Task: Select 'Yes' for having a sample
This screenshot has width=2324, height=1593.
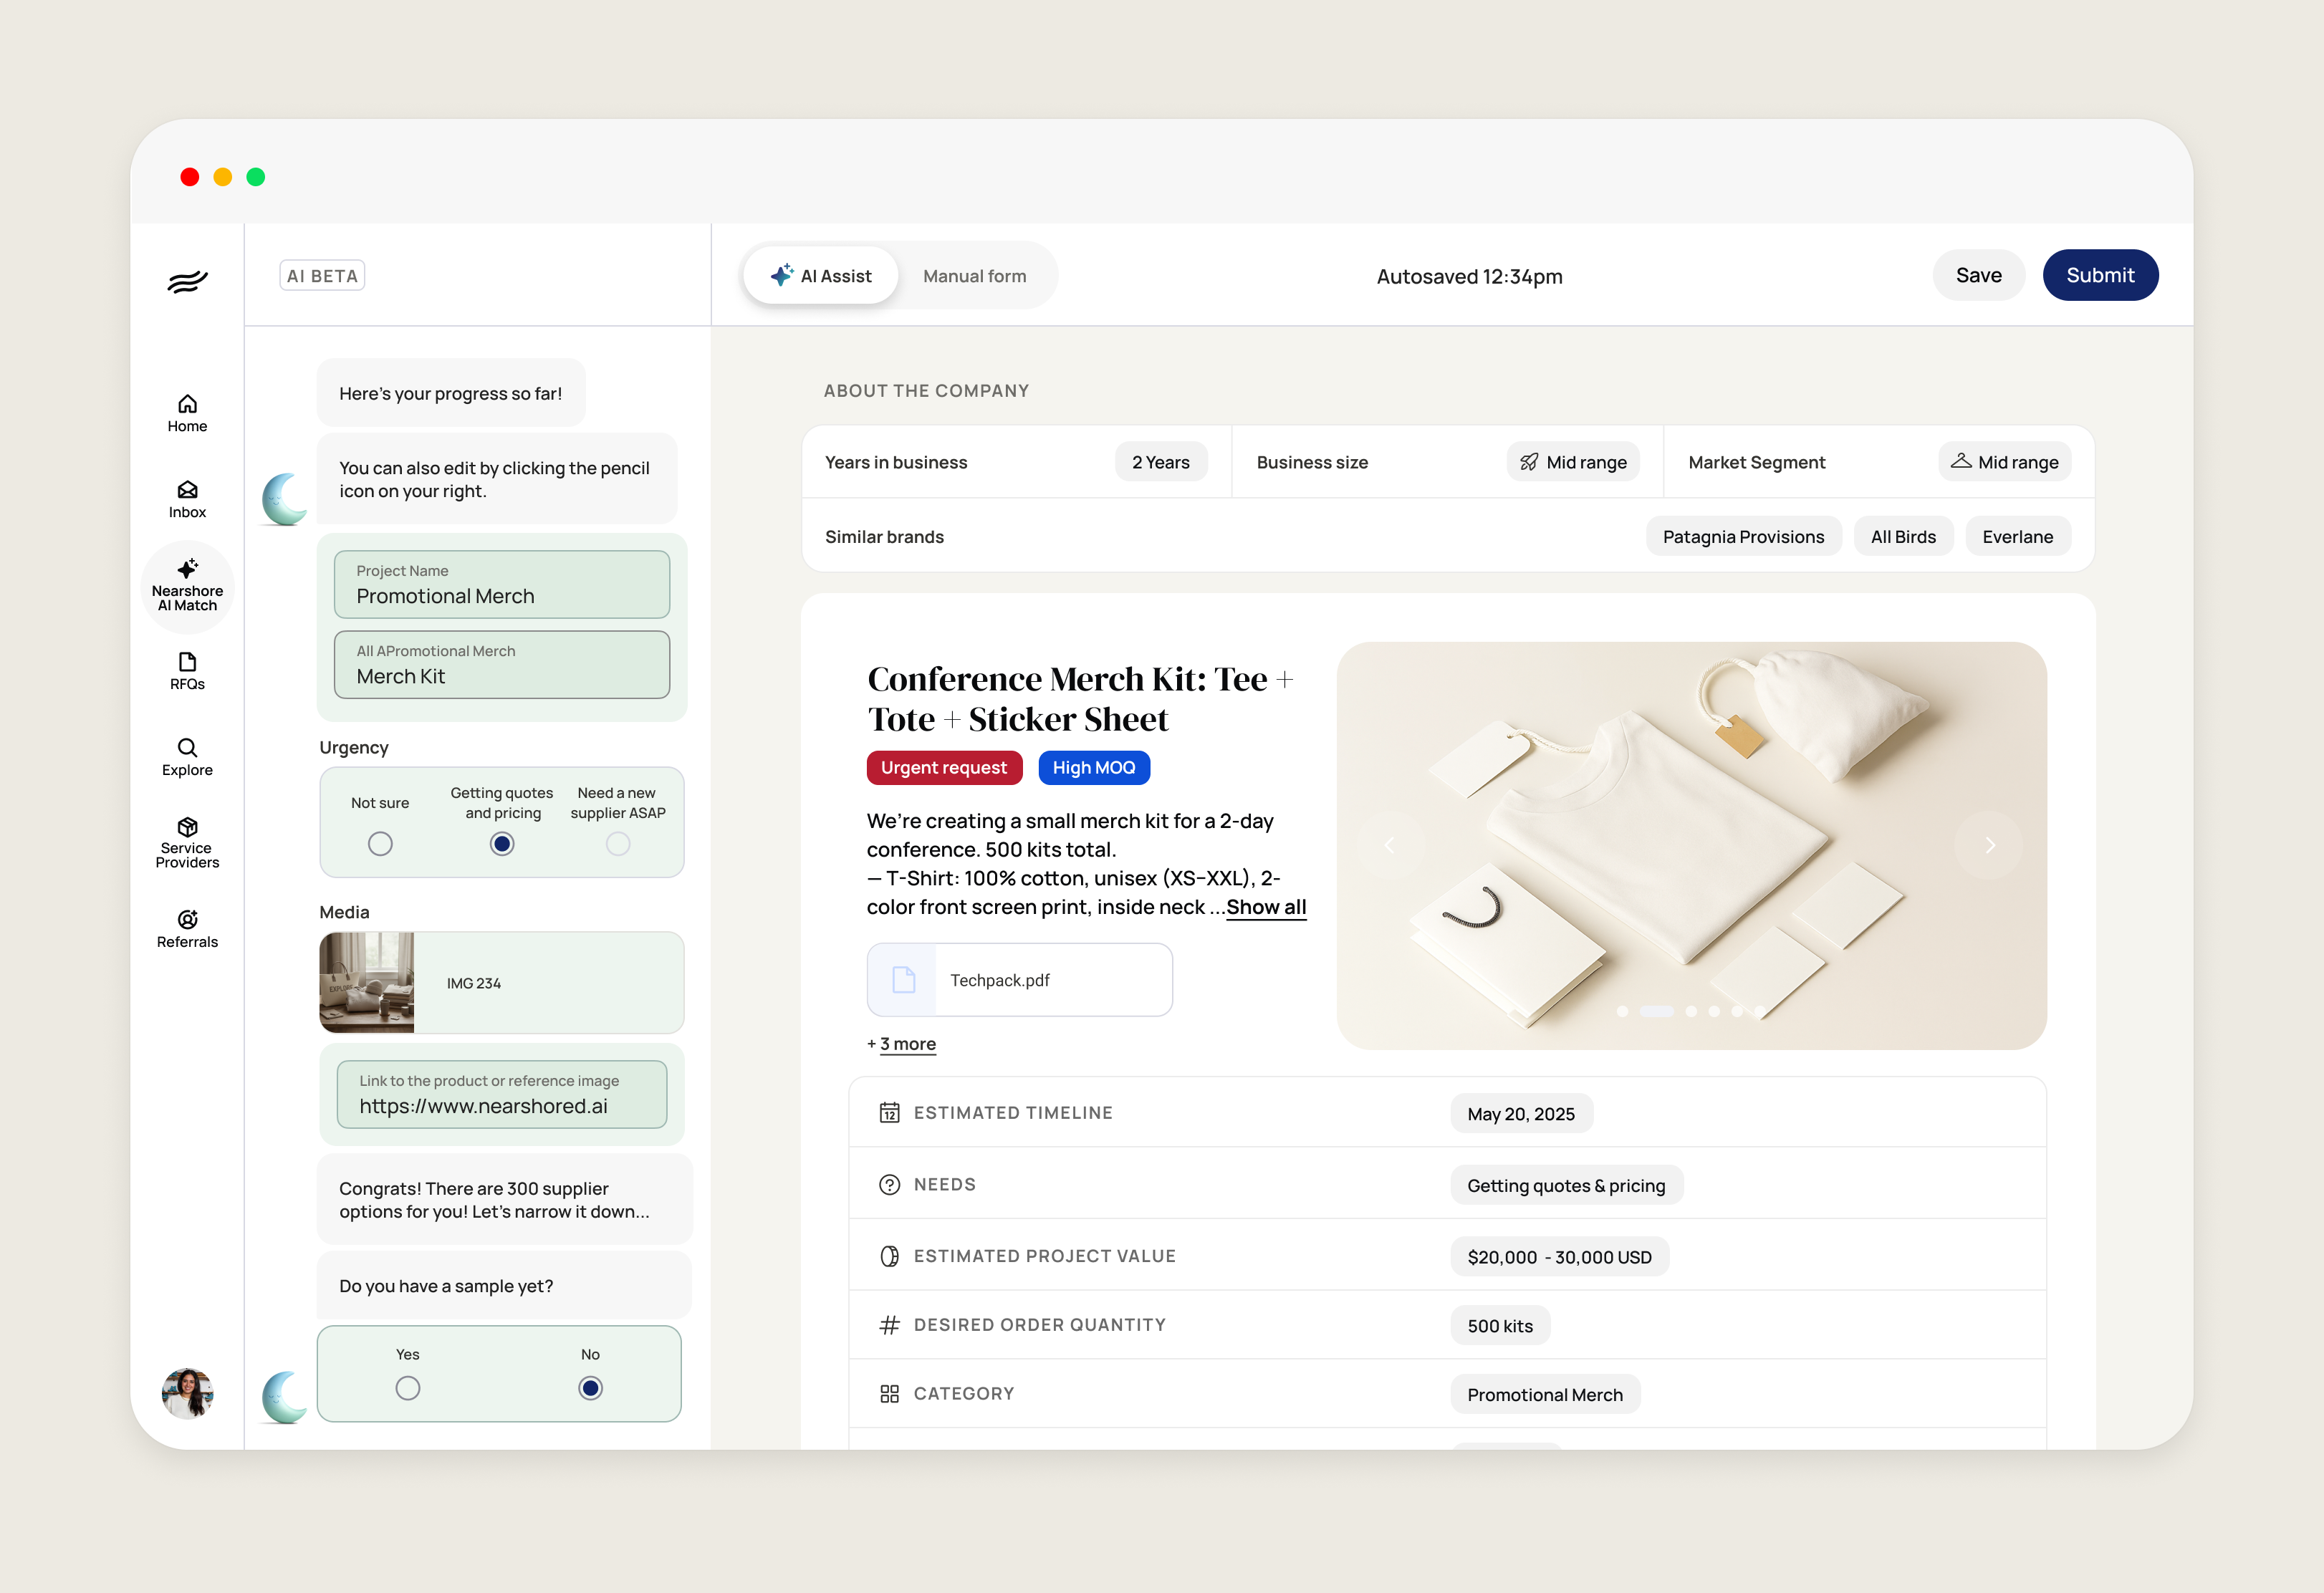Action: coord(408,1388)
